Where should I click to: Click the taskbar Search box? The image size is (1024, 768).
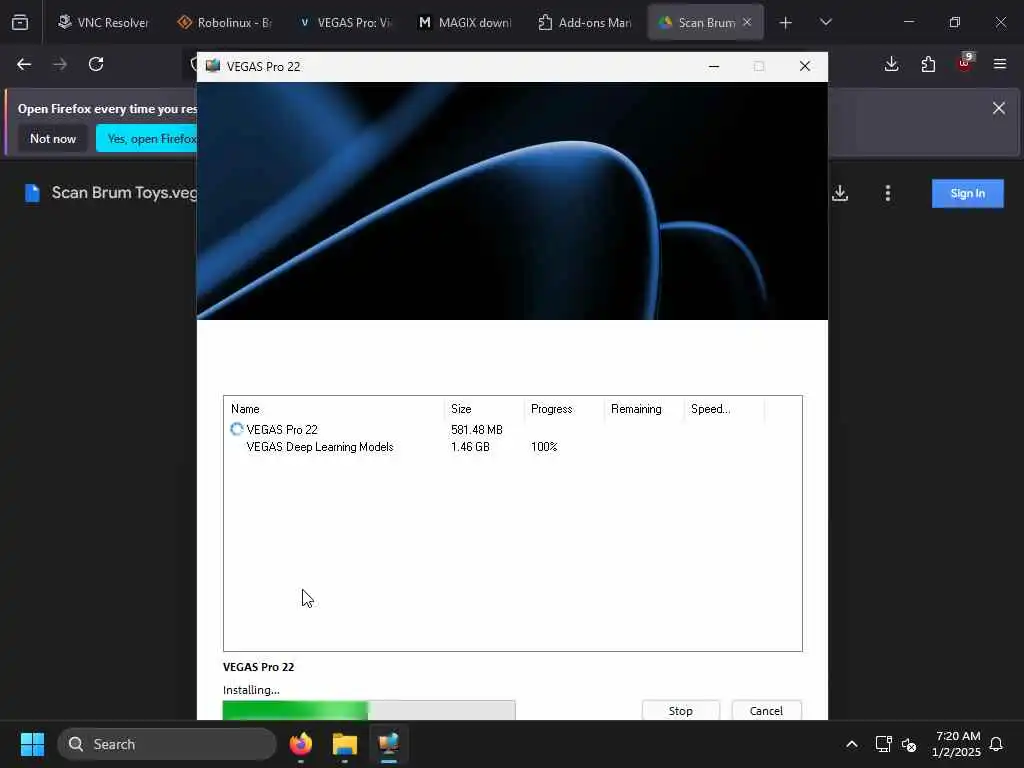coord(167,744)
